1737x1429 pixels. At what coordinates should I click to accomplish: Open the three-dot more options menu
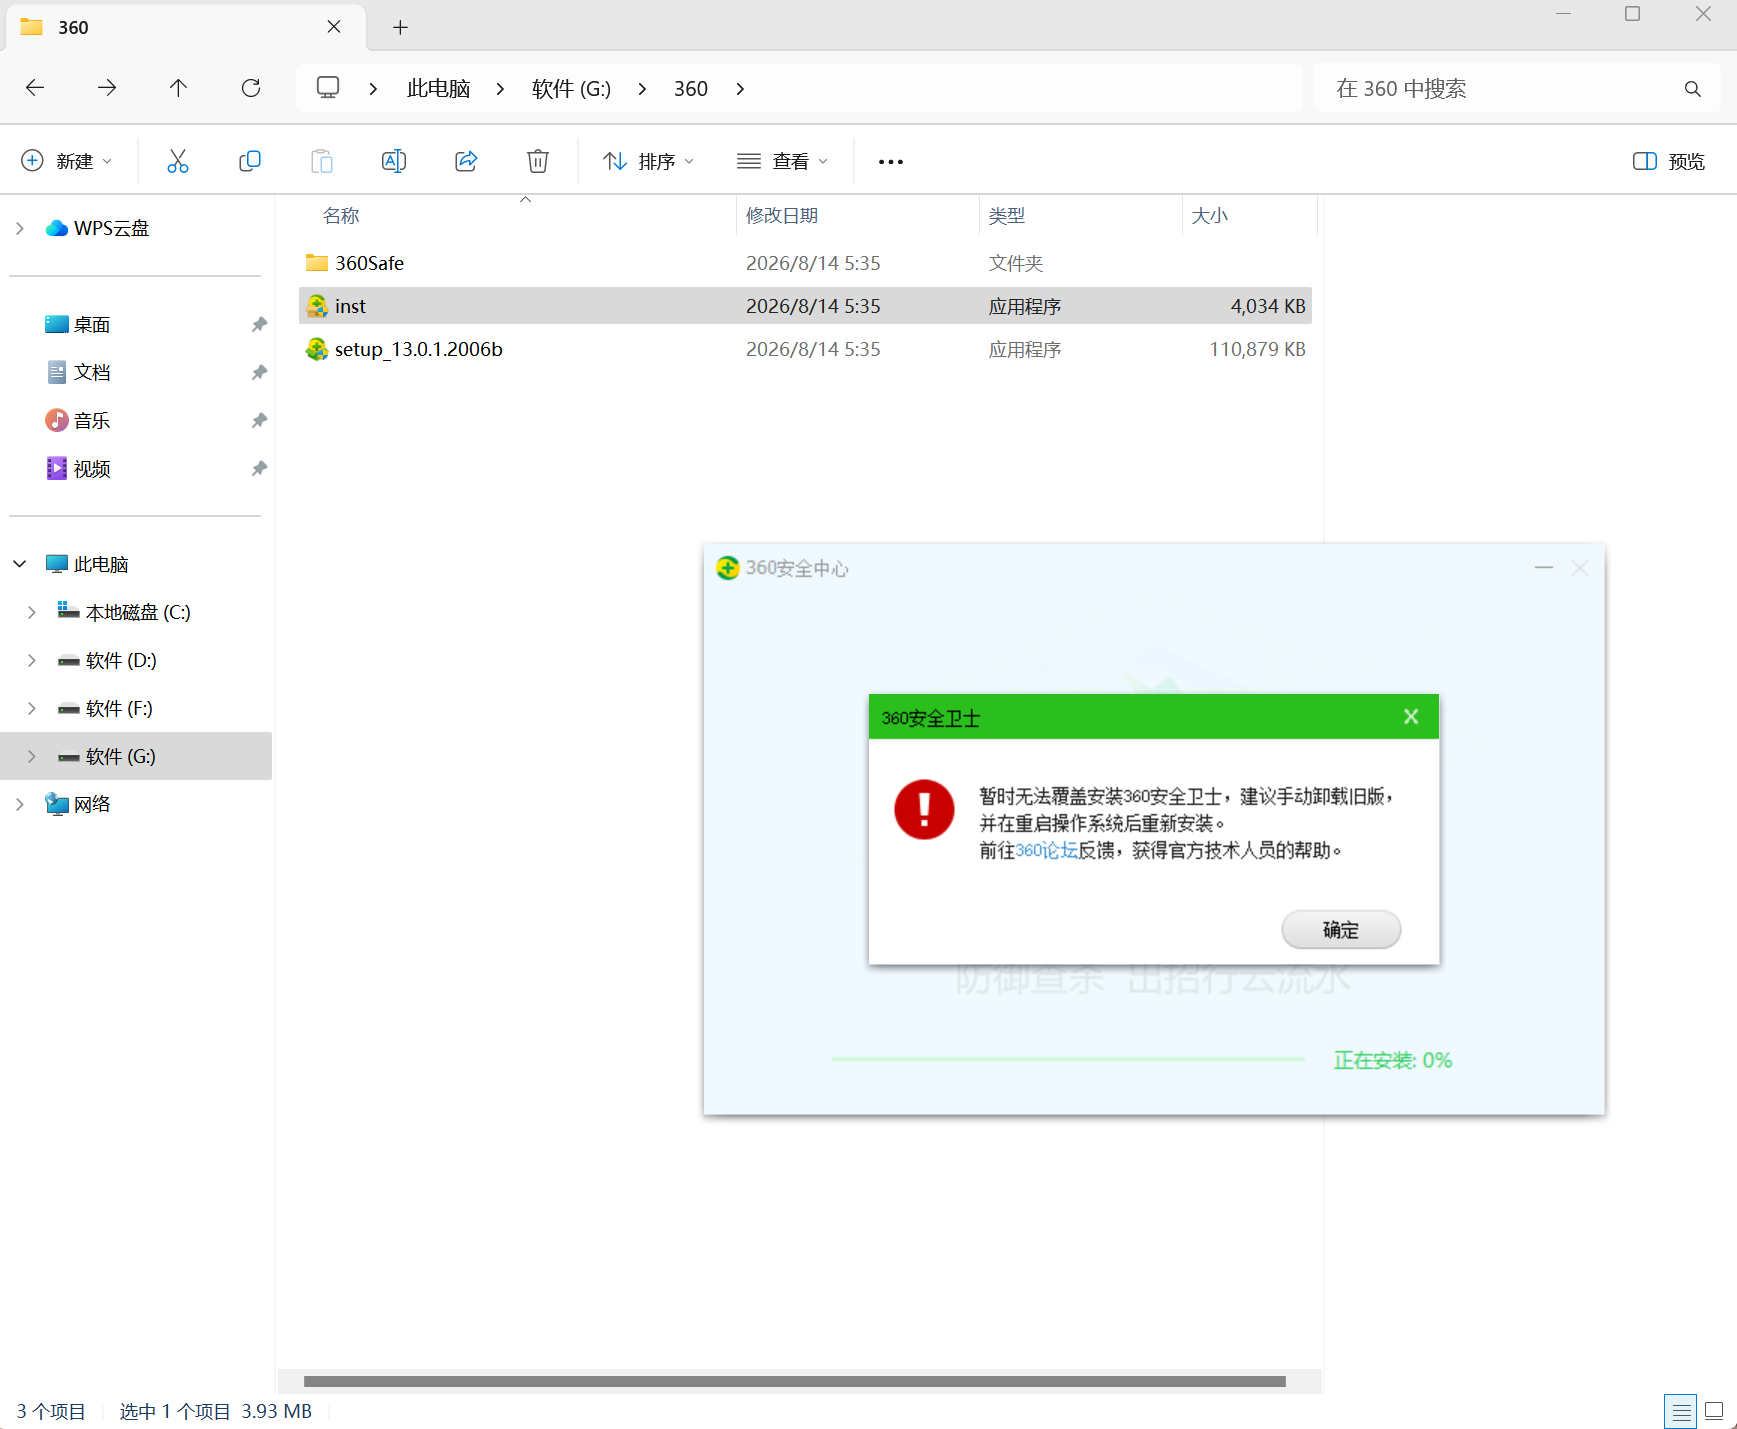click(x=891, y=162)
